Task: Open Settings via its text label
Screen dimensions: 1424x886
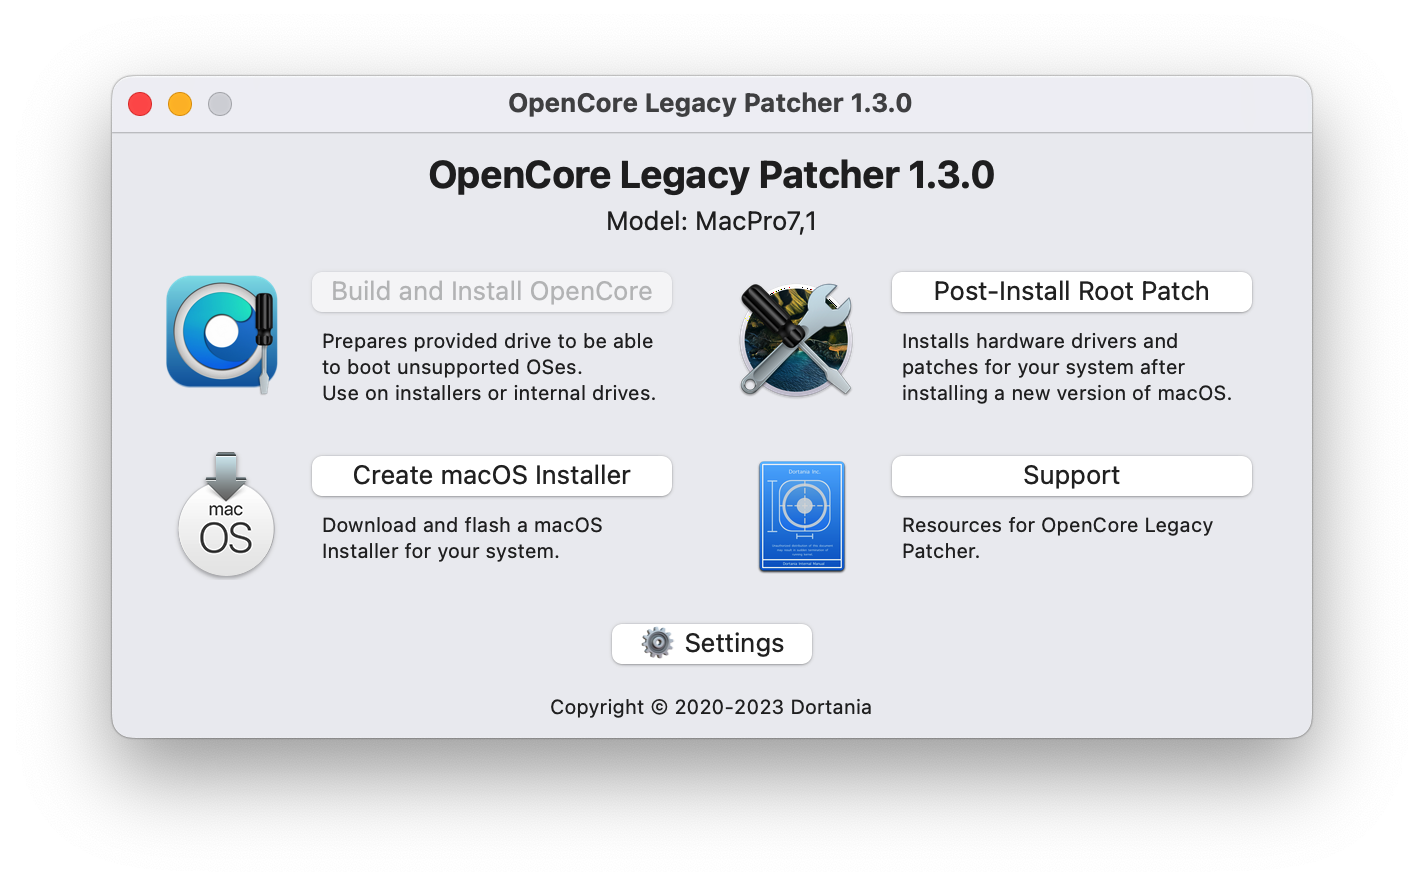Action: tap(734, 643)
